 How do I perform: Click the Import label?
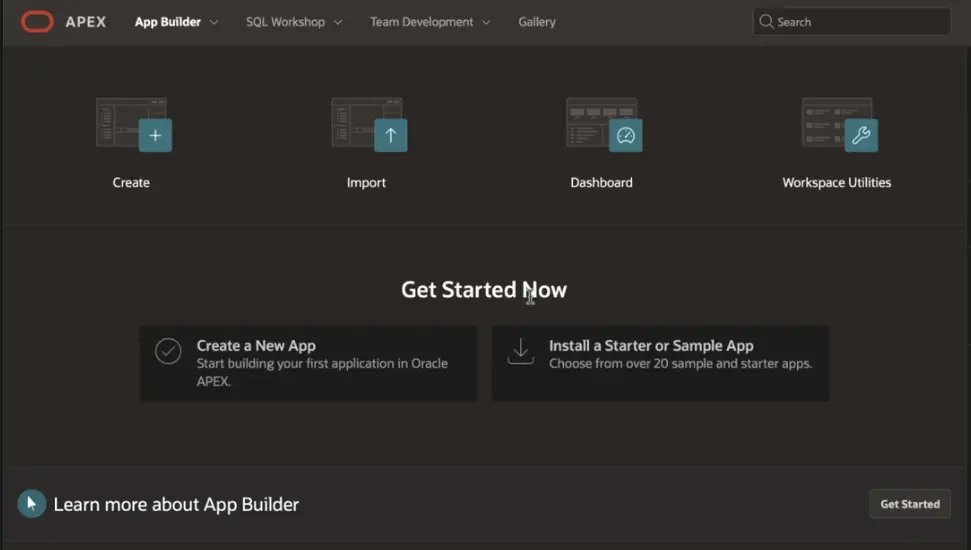[x=366, y=183]
